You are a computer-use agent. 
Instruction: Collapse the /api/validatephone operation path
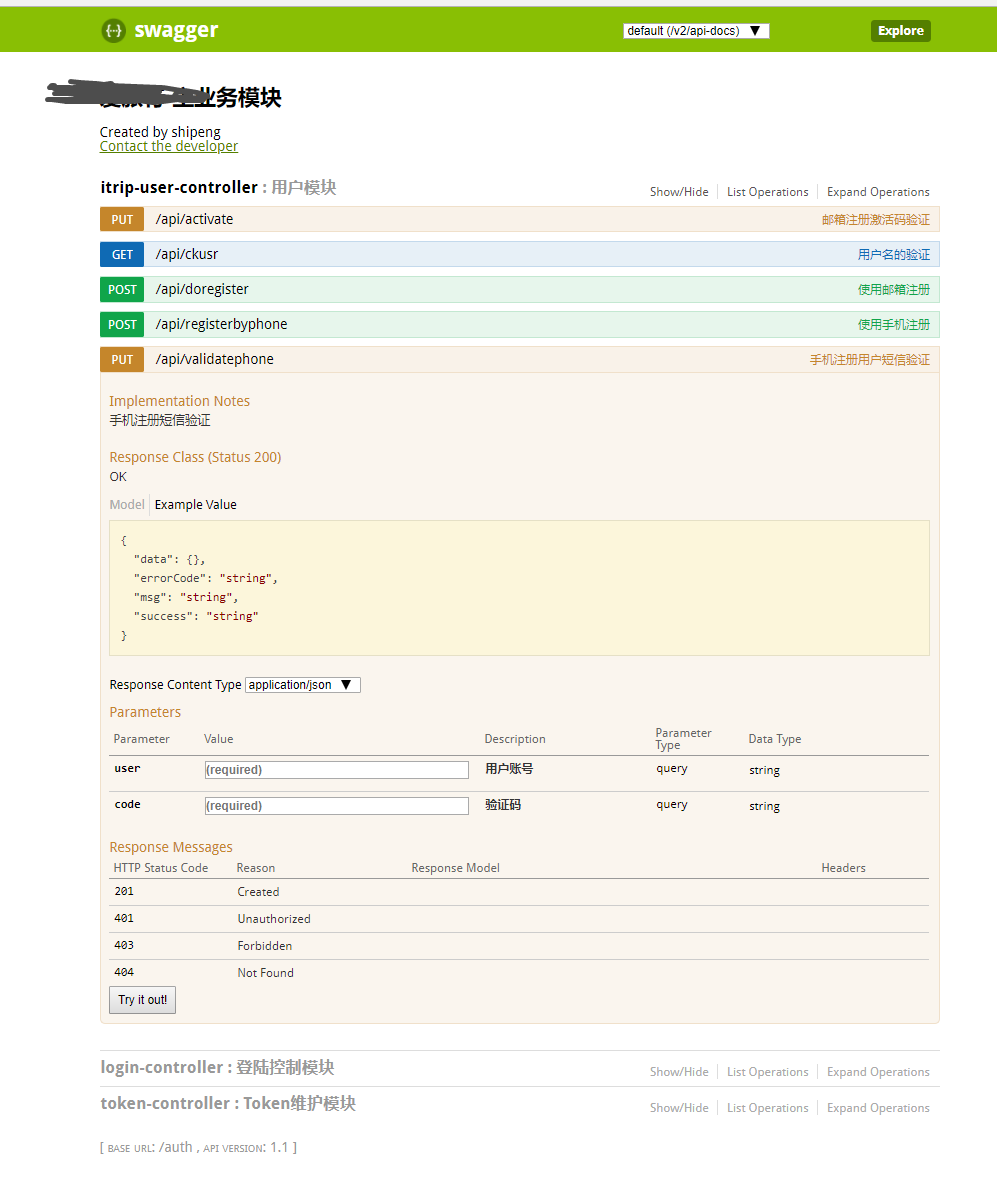(x=214, y=360)
